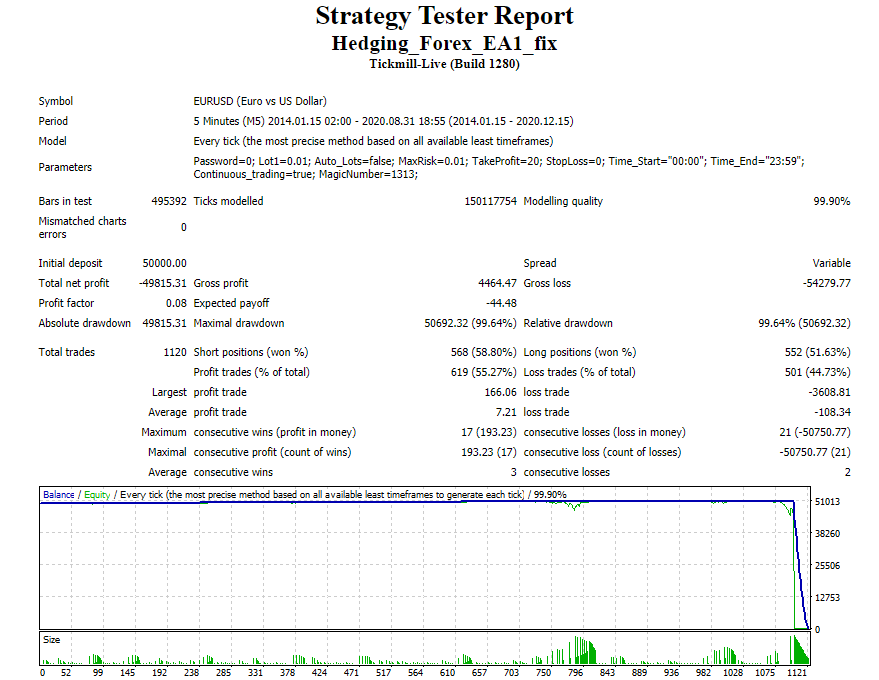The height and width of the screenshot is (680, 879).
Task: Select the Hedging_Forex_EA1_fix heading
Action: point(445,43)
